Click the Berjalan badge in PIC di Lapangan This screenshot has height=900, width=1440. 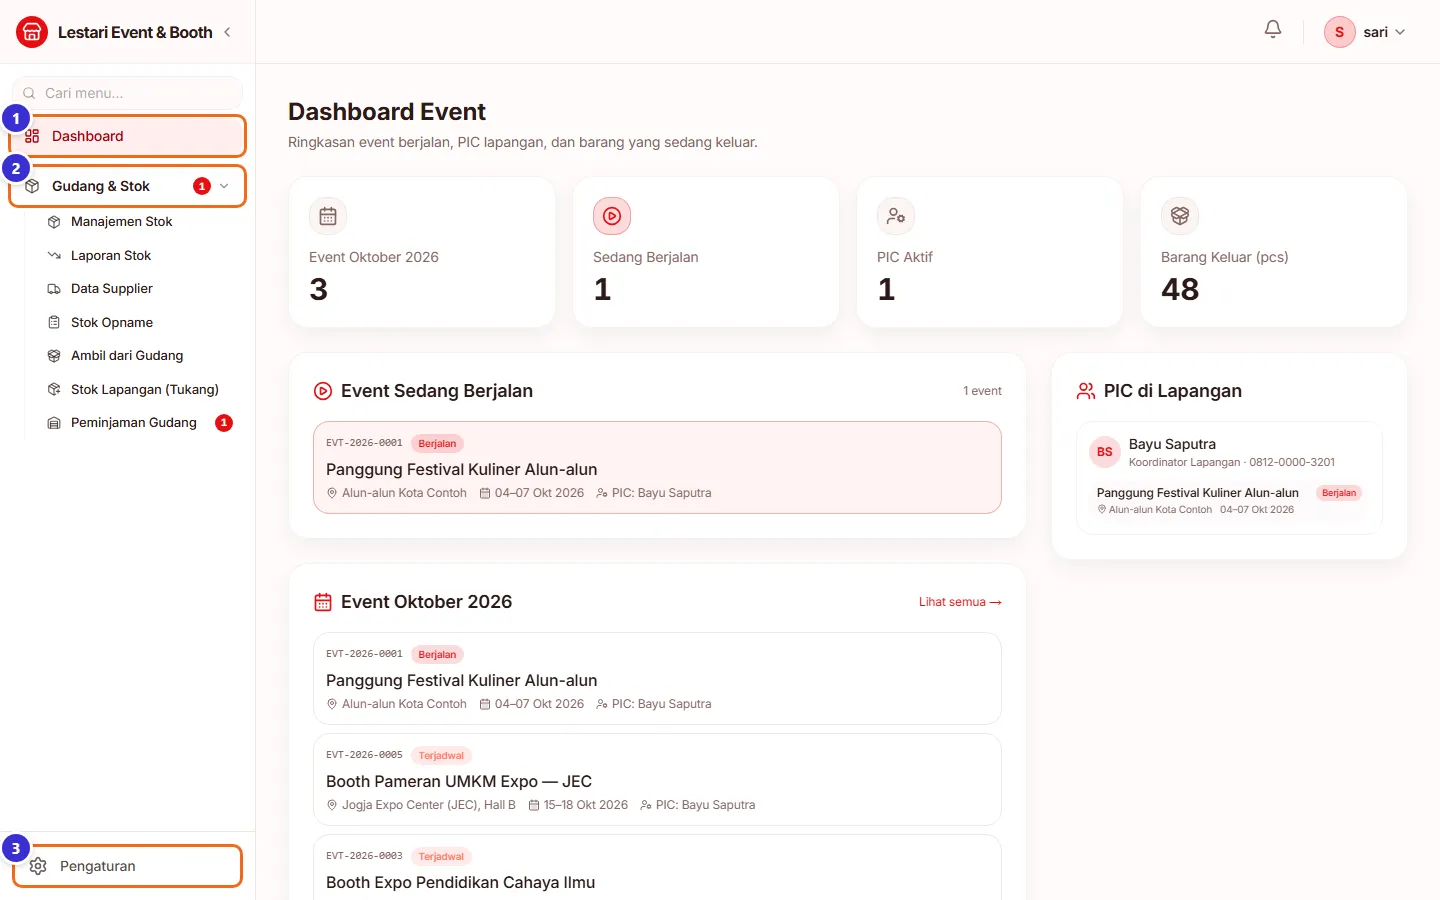pos(1339,493)
